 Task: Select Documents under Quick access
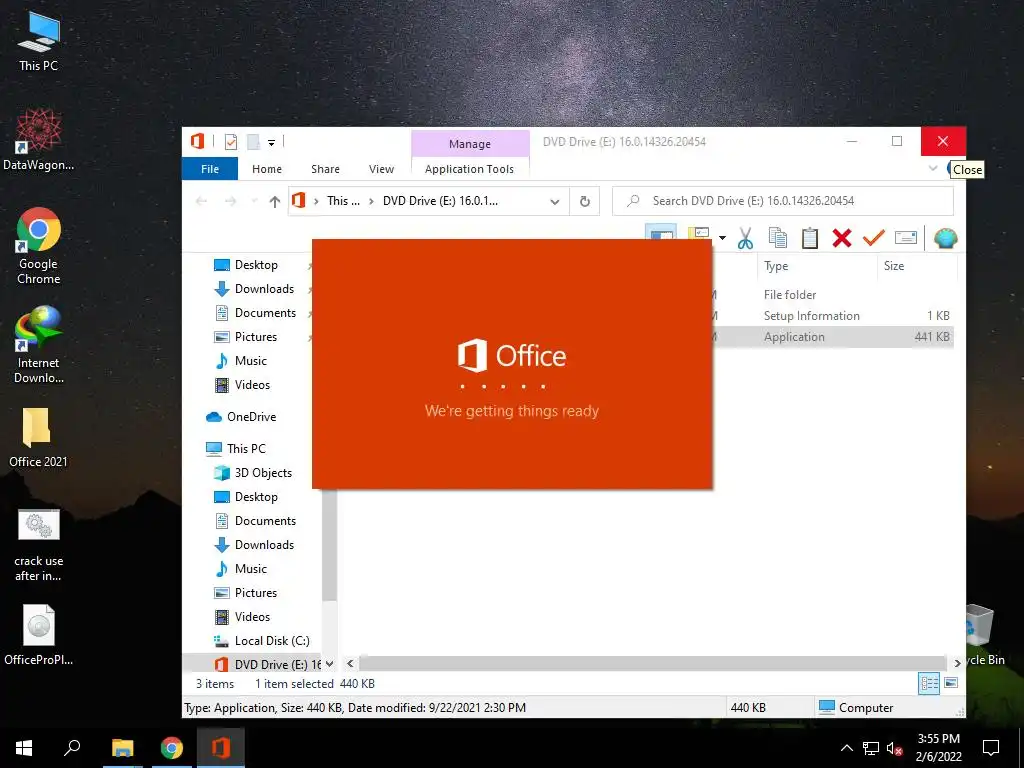pos(264,313)
